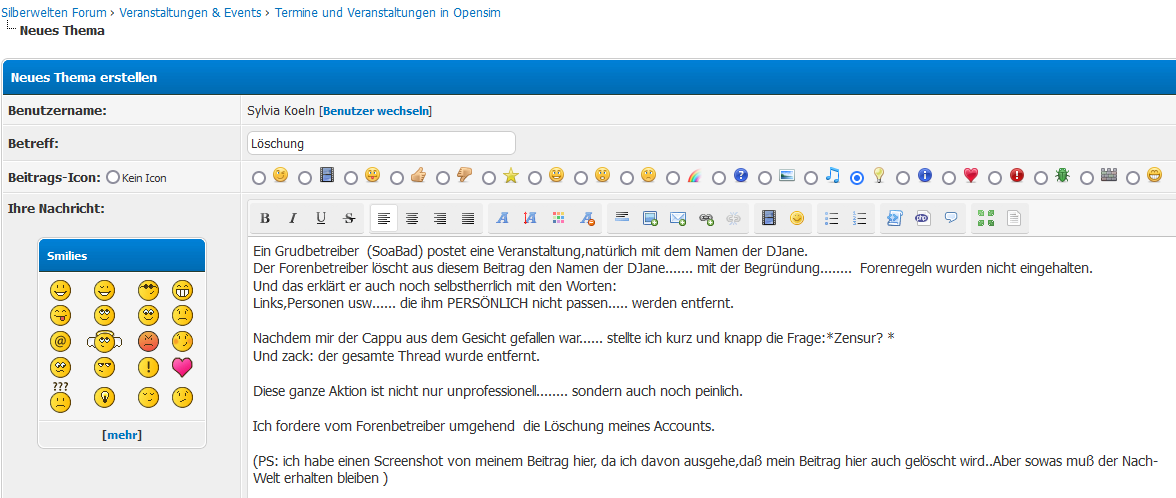The width and height of the screenshot is (1176, 498).
Task: Open the text color palette
Action: tap(559, 218)
